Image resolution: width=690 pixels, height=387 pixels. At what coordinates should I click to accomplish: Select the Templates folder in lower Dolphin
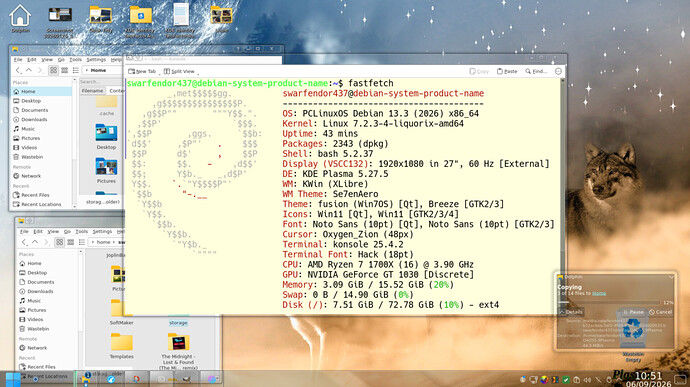121,346
